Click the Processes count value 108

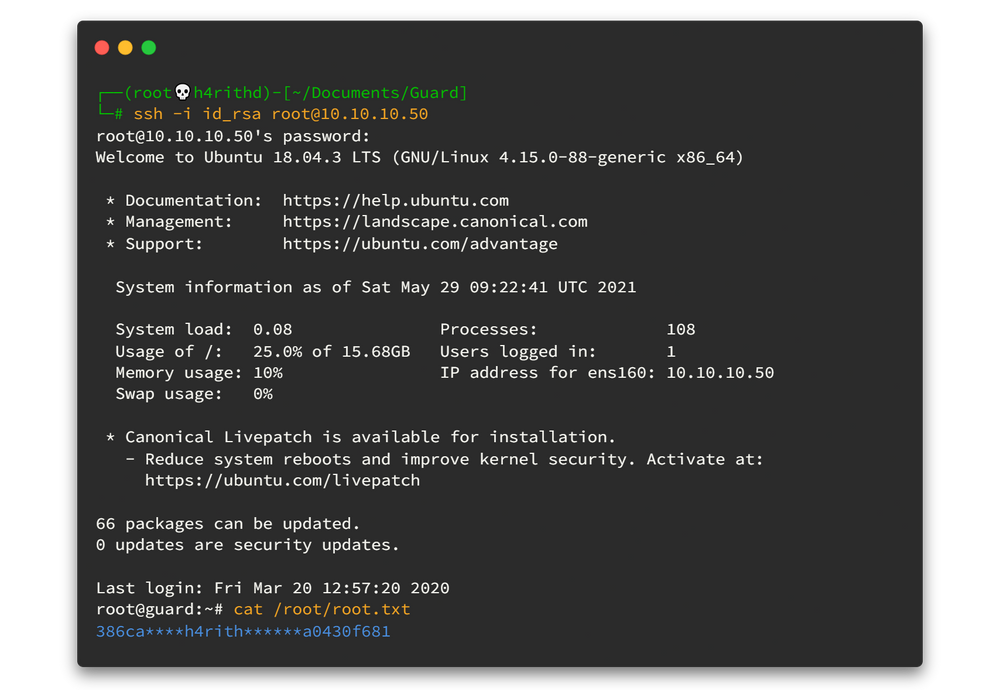pos(680,330)
